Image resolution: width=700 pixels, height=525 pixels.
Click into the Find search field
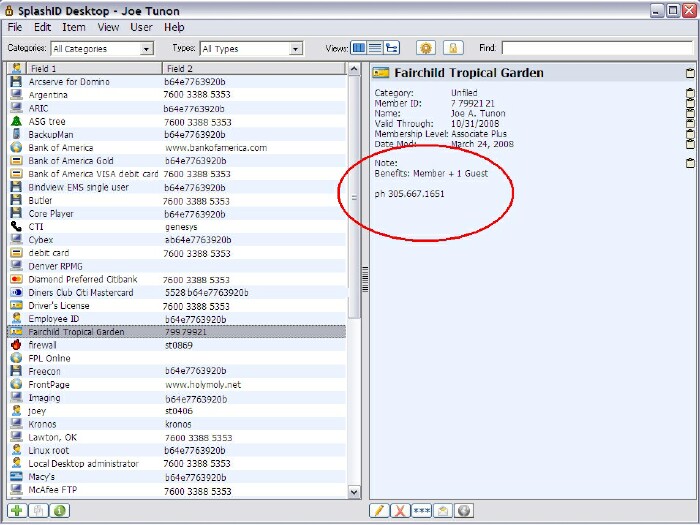[x=596, y=48]
